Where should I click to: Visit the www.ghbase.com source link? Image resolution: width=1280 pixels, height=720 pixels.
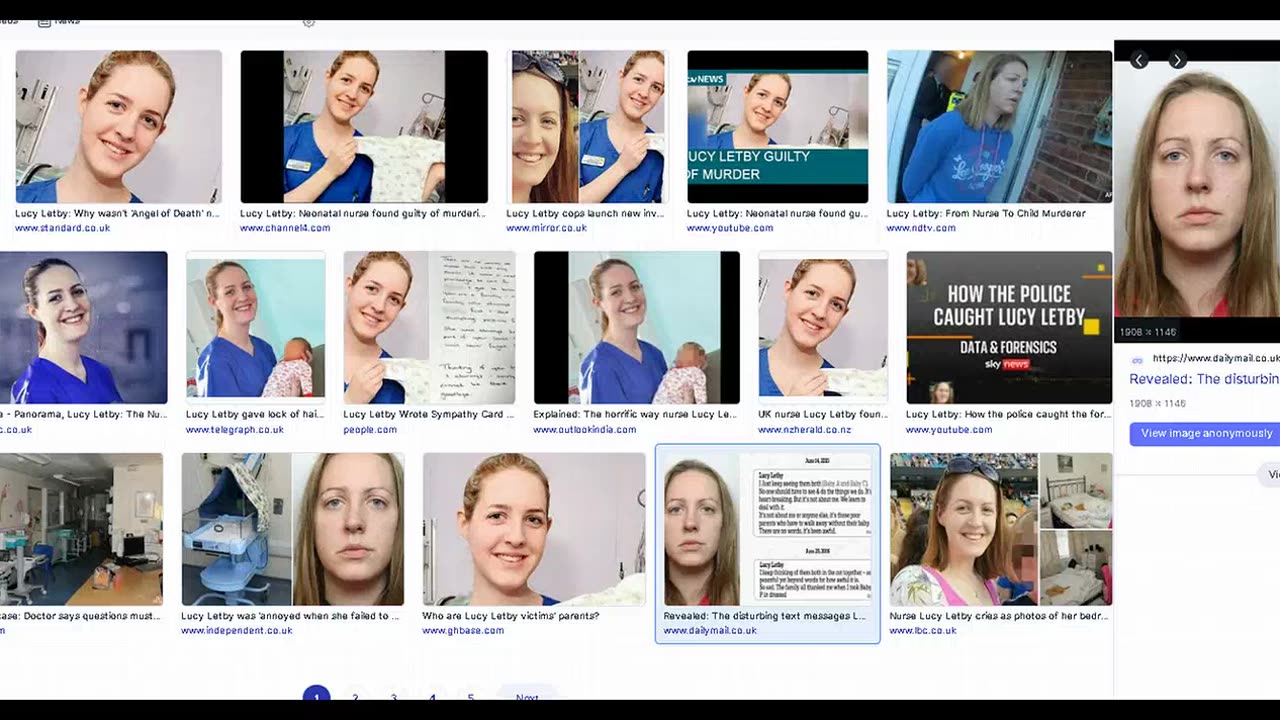tap(463, 631)
